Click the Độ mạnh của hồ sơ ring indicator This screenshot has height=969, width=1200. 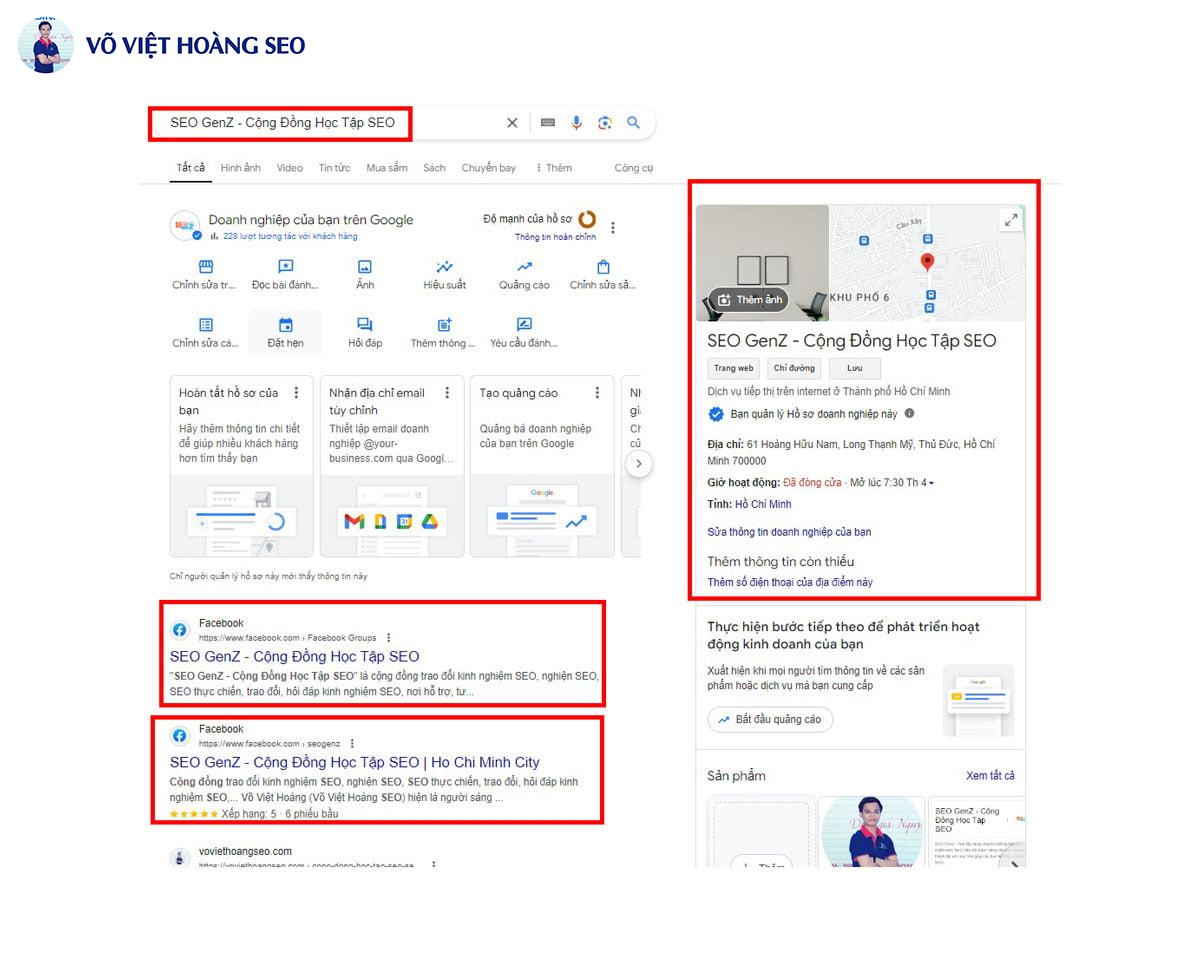click(587, 219)
